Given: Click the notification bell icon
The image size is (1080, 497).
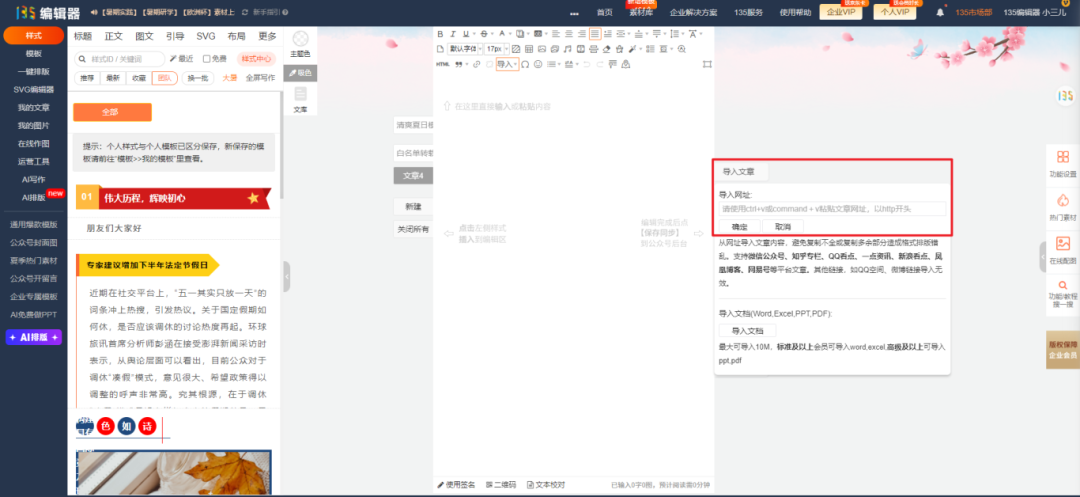Looking at the screenshot, I should (x=939, y=12).
